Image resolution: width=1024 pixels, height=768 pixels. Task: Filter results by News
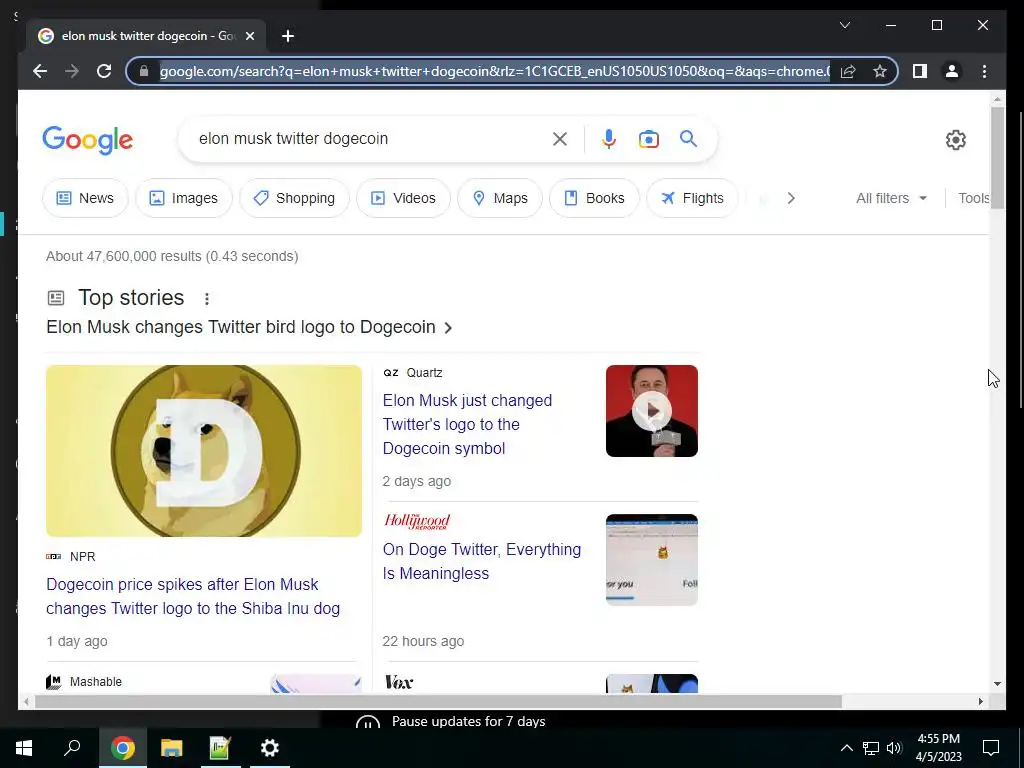click(x=86, y=198)
